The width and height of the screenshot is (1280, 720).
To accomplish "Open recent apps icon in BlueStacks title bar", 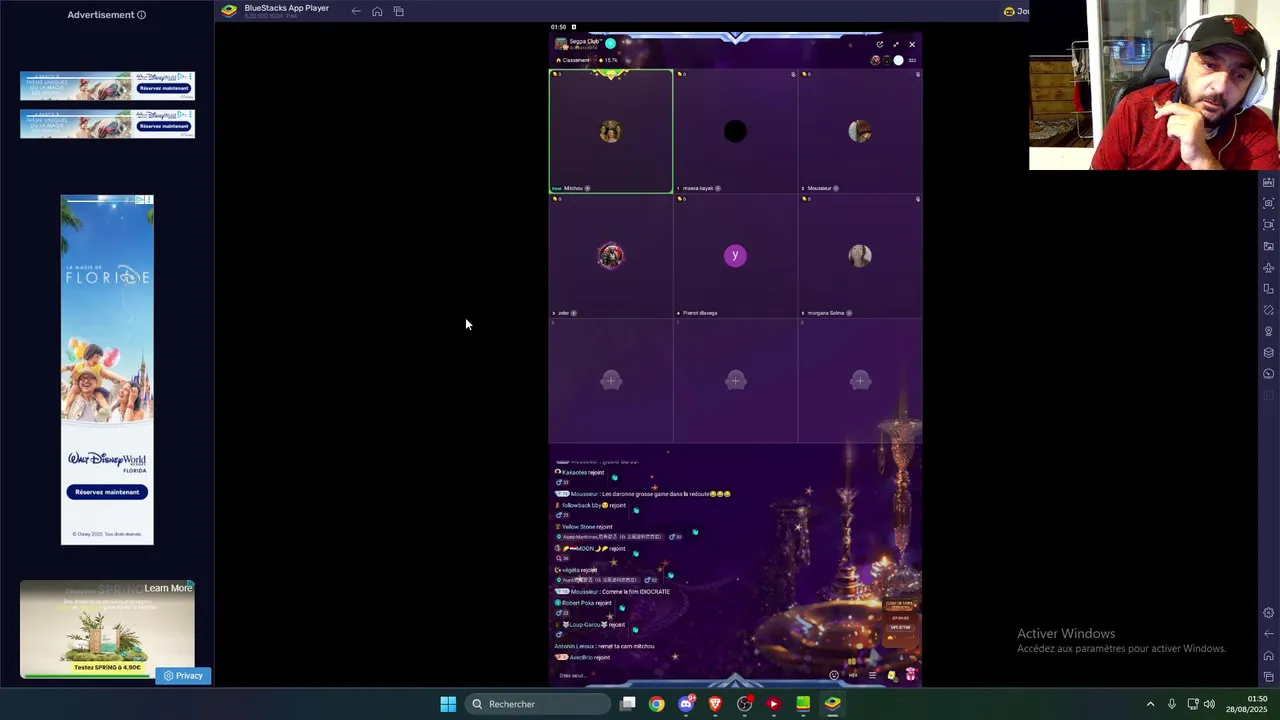I will (x=398, y=11).
